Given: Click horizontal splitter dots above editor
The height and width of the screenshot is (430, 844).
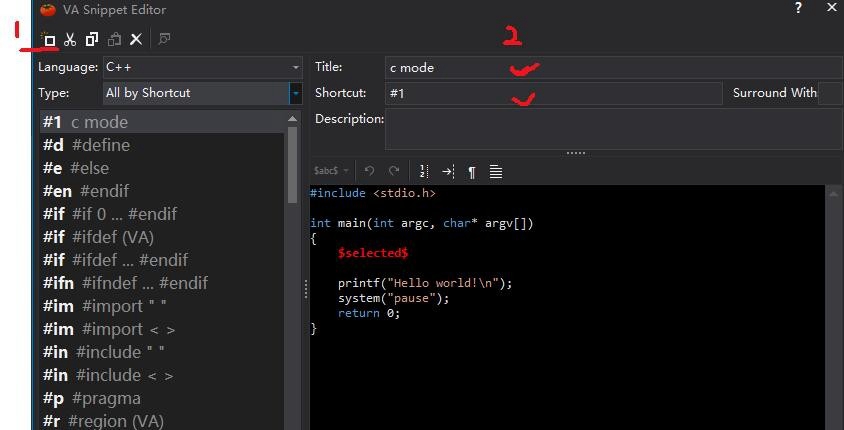Looking at the screenshot, I should coord(575,153).
